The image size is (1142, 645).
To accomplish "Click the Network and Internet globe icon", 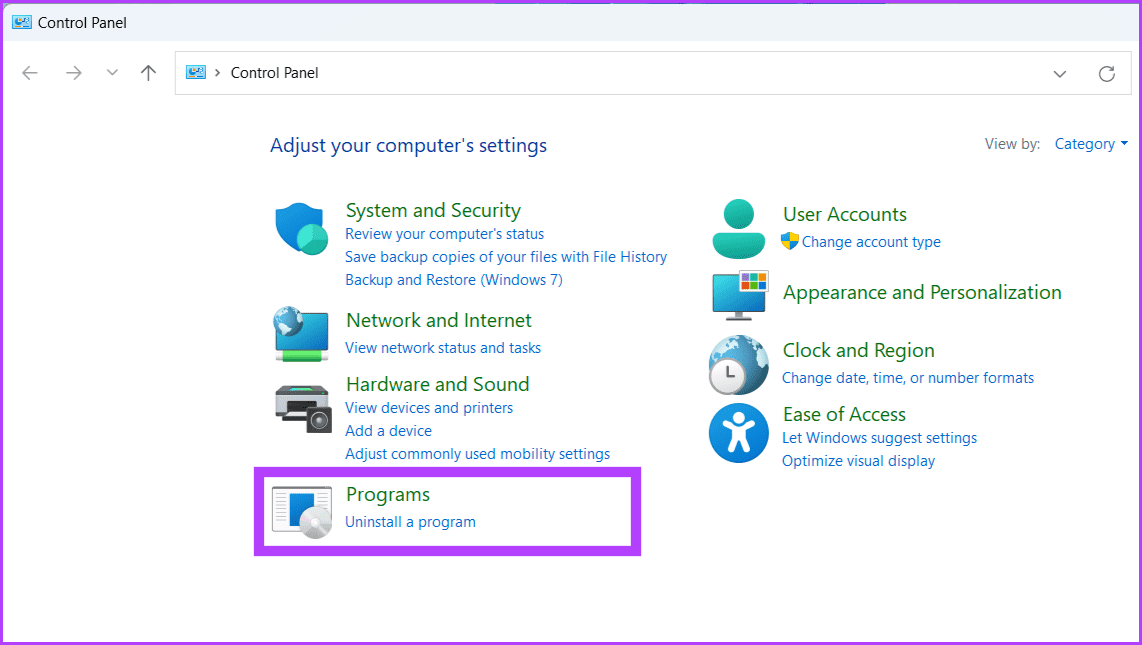I will pos(301,335).
